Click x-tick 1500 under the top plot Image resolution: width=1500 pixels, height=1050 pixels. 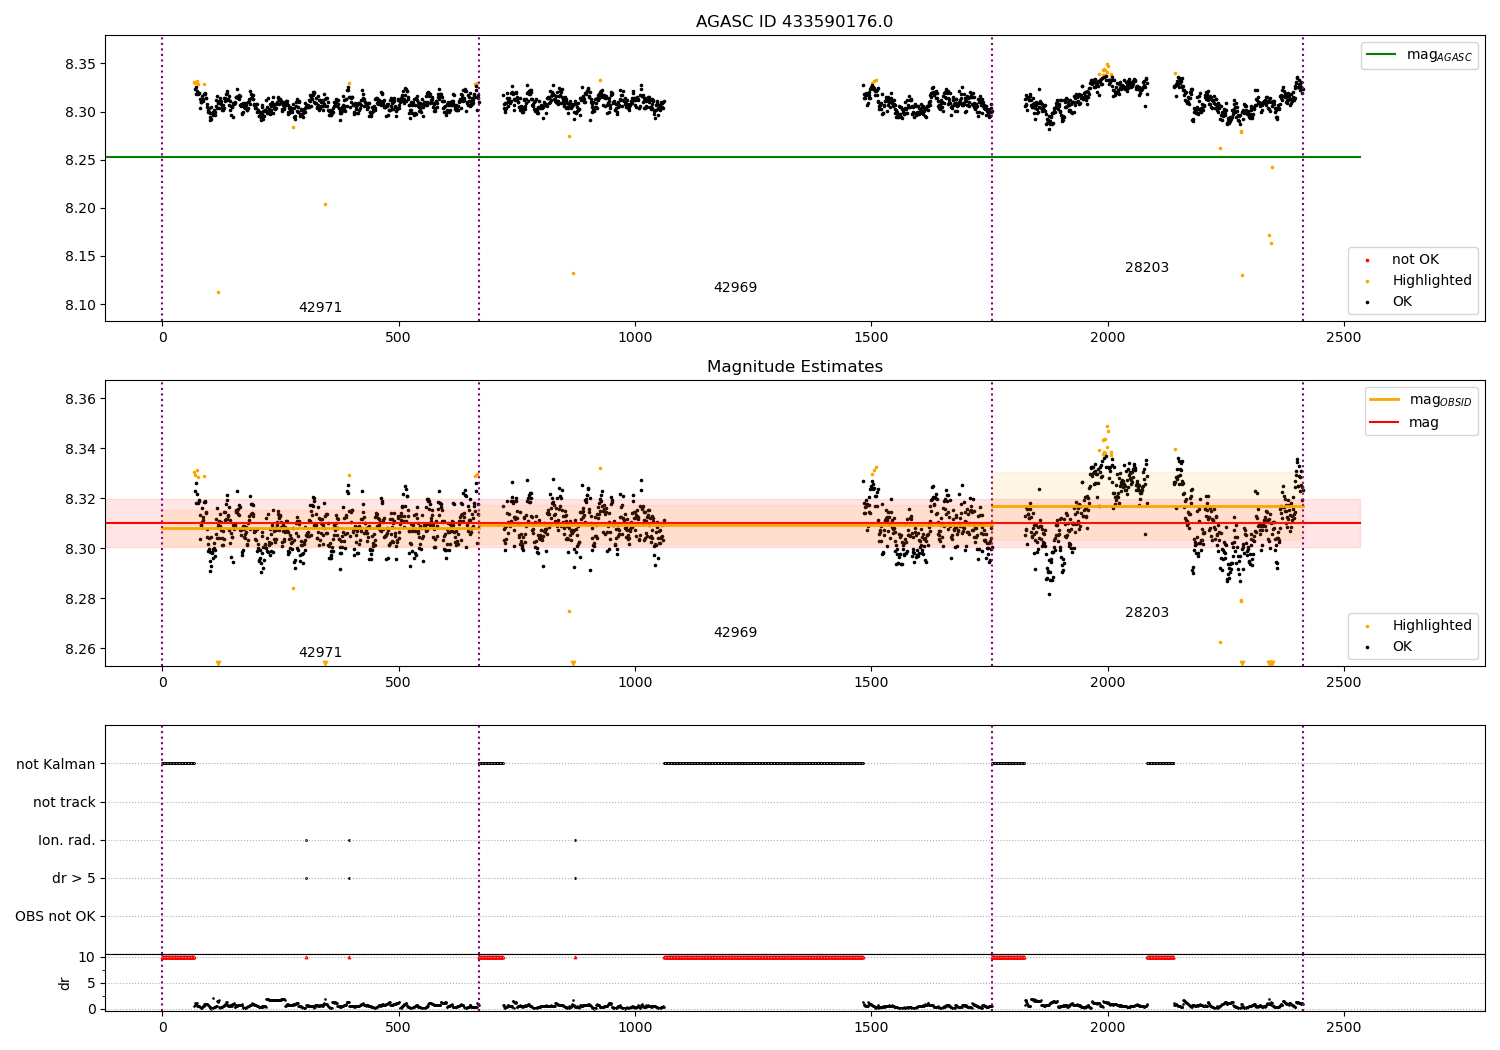(871, 337)
